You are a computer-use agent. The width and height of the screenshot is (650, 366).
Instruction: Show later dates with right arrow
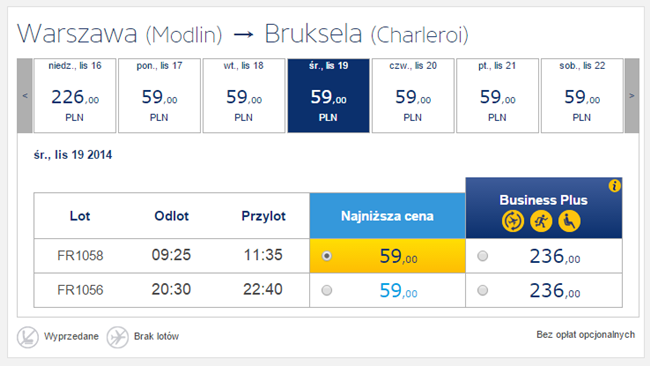pyautogui.click(x=632, y=96)
